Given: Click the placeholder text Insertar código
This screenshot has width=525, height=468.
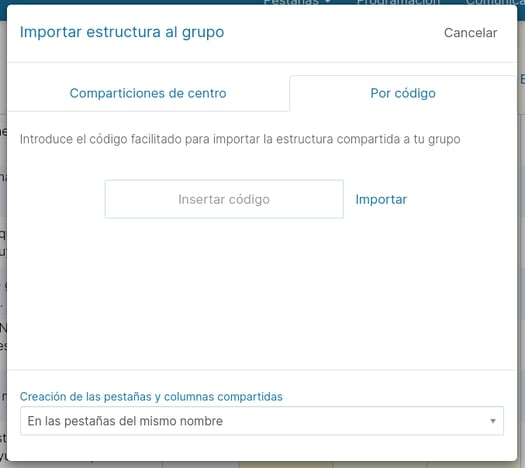Looking at the screenshot, I should pos(224,199).
